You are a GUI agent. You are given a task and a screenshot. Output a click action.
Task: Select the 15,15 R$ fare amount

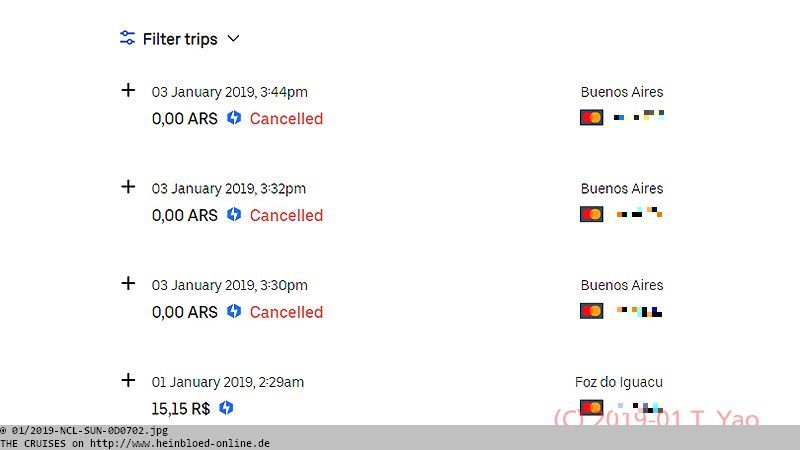point(181,409)
